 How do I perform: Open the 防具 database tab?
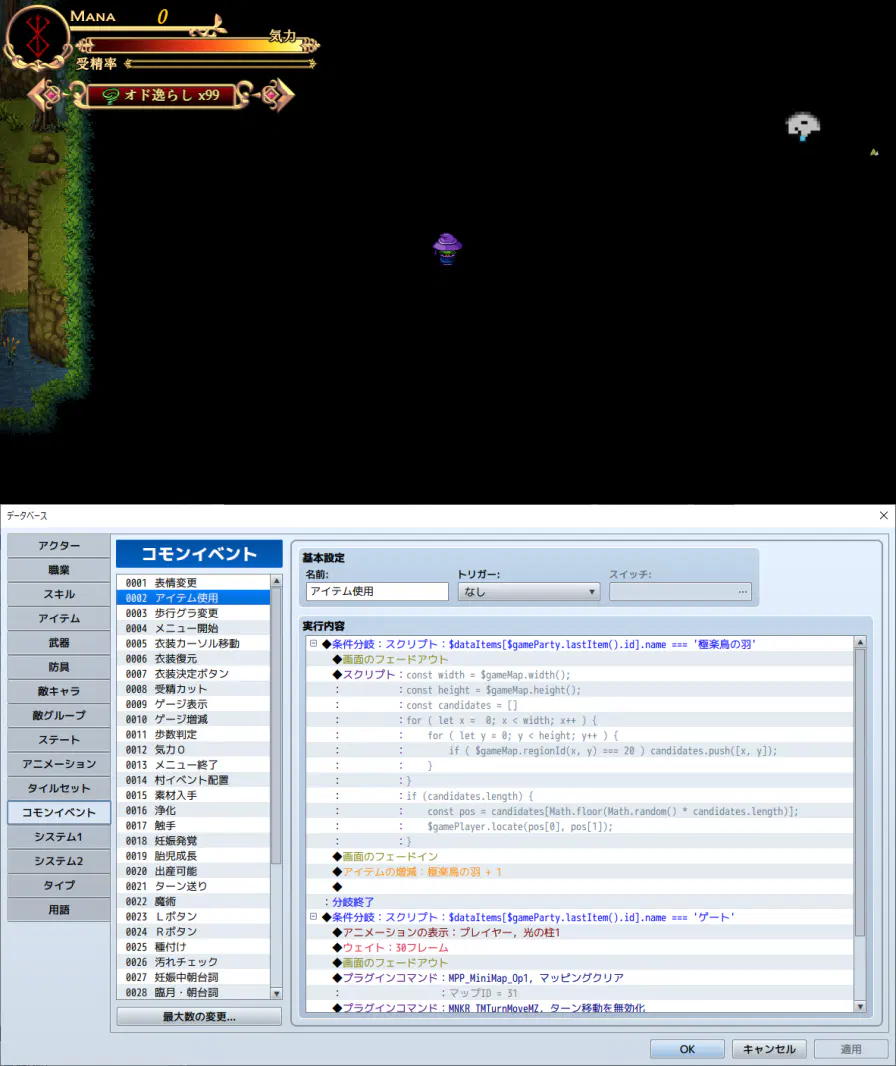59,667
